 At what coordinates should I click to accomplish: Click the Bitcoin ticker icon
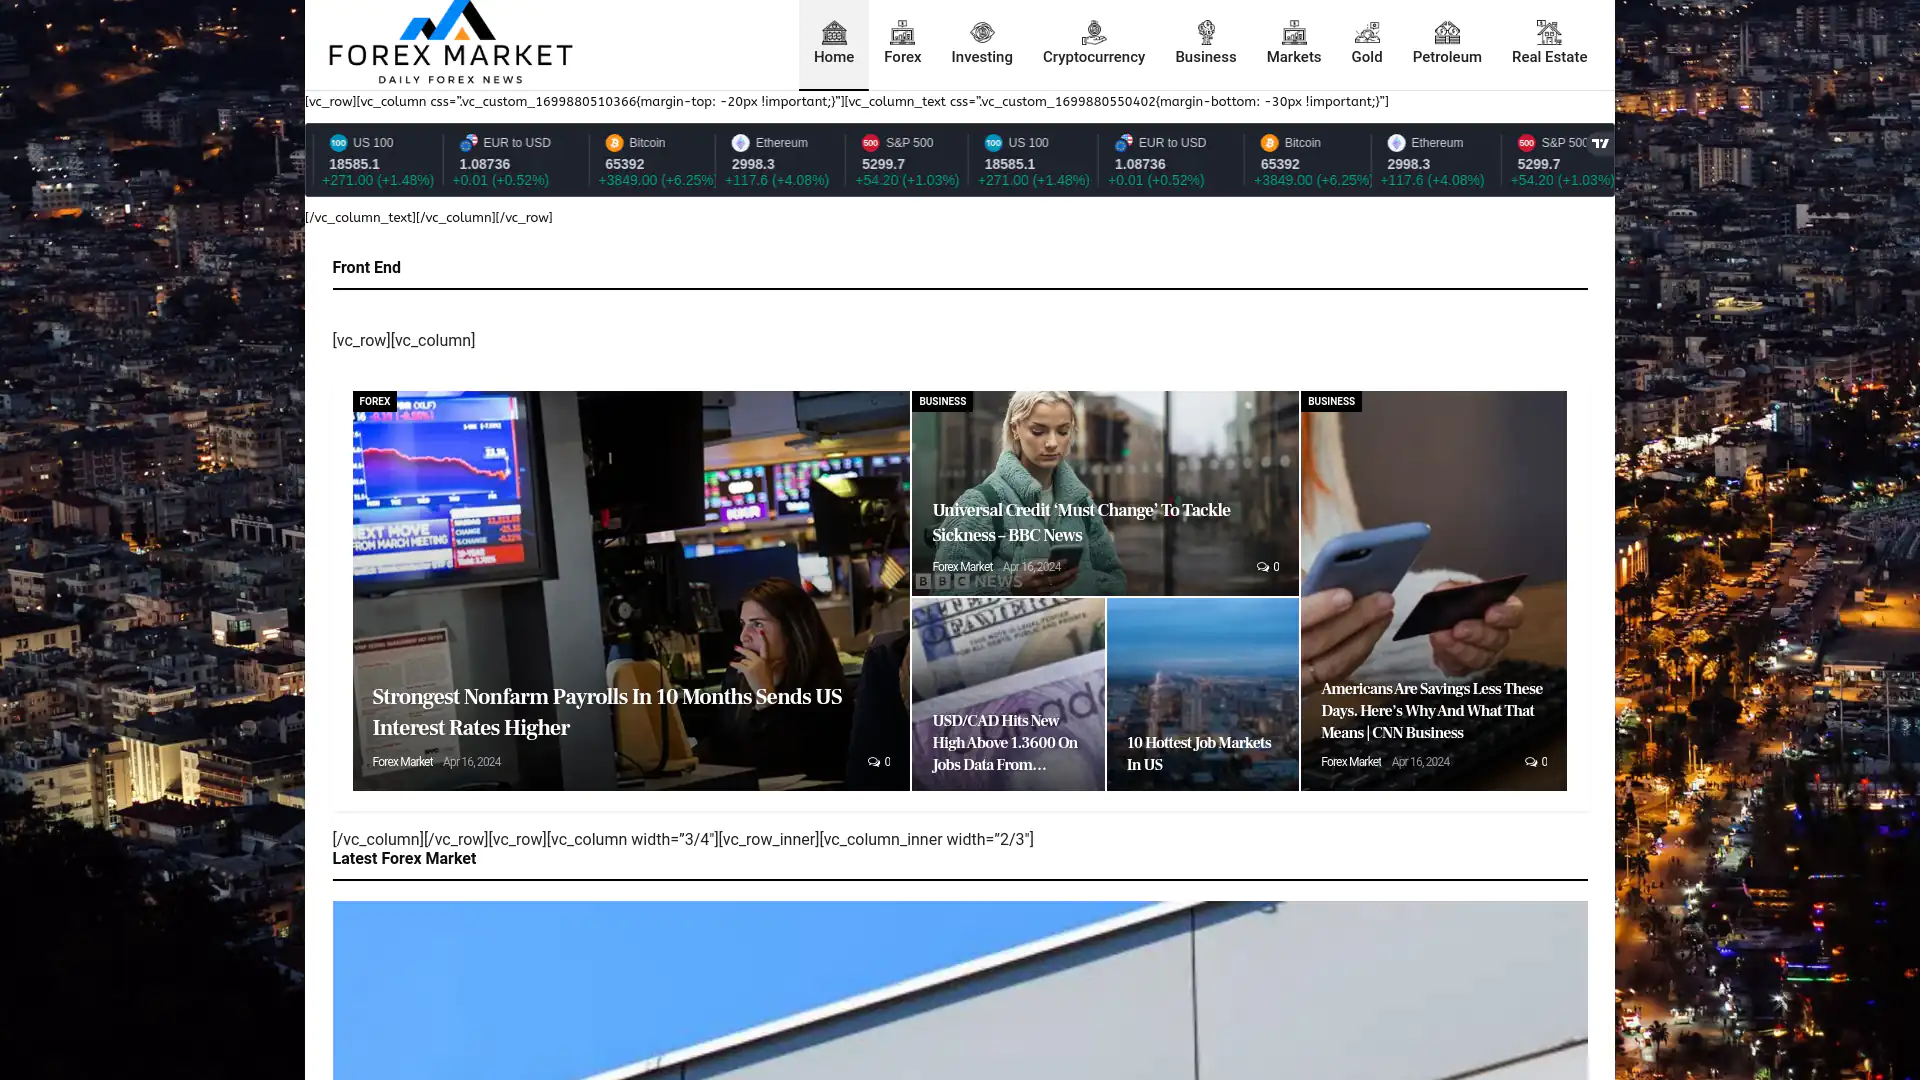[x=614, y=143]
